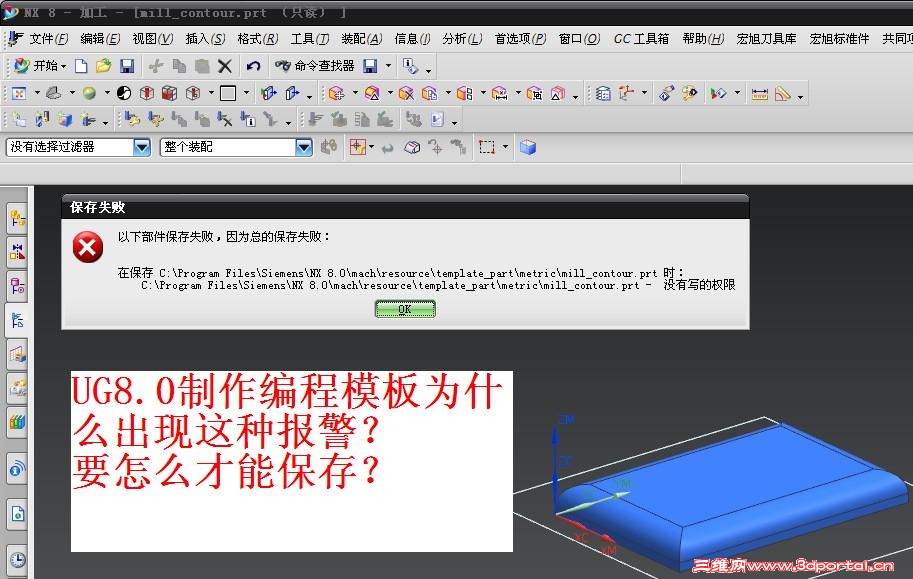
Task: Open the 宏旭刀具库 menu
Action: point(766,39)
